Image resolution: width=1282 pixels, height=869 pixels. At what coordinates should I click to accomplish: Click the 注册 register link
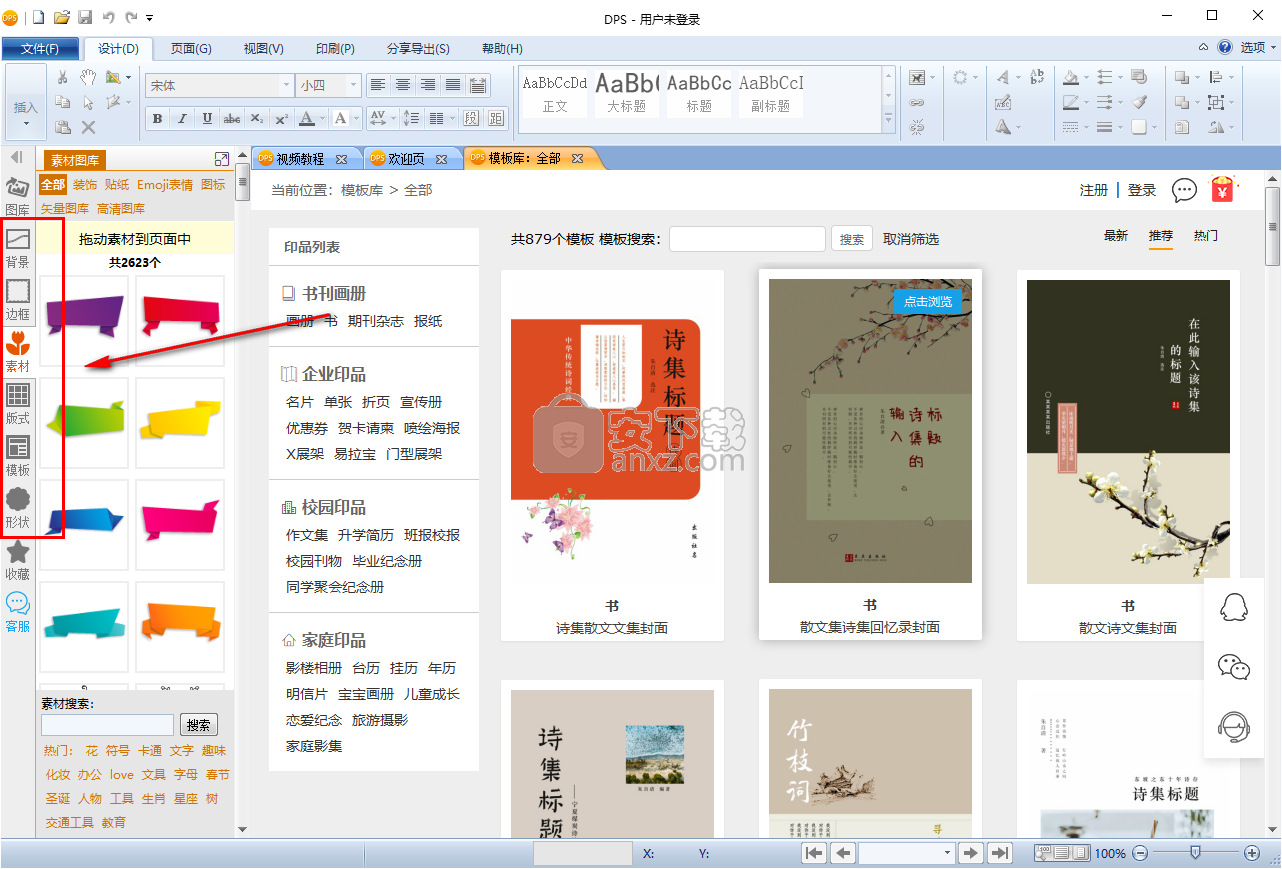(1094, 190)
